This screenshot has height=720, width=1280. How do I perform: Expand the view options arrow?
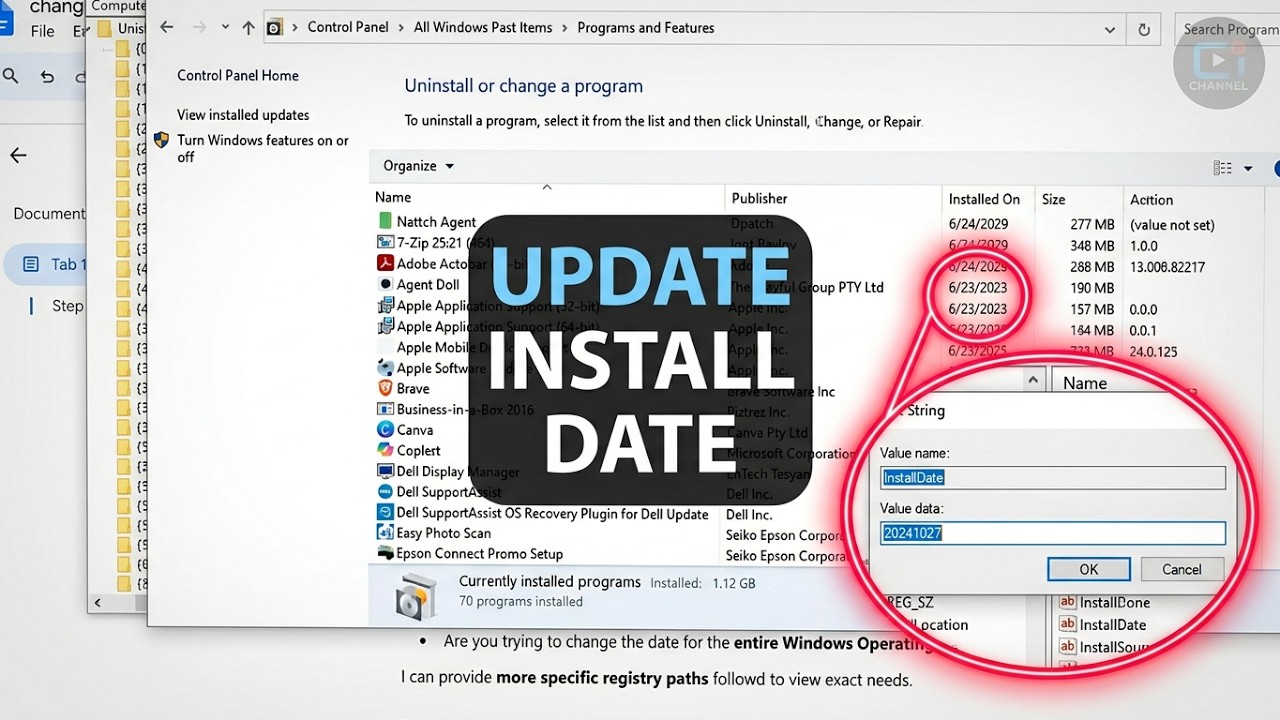tap(1248, 168)
